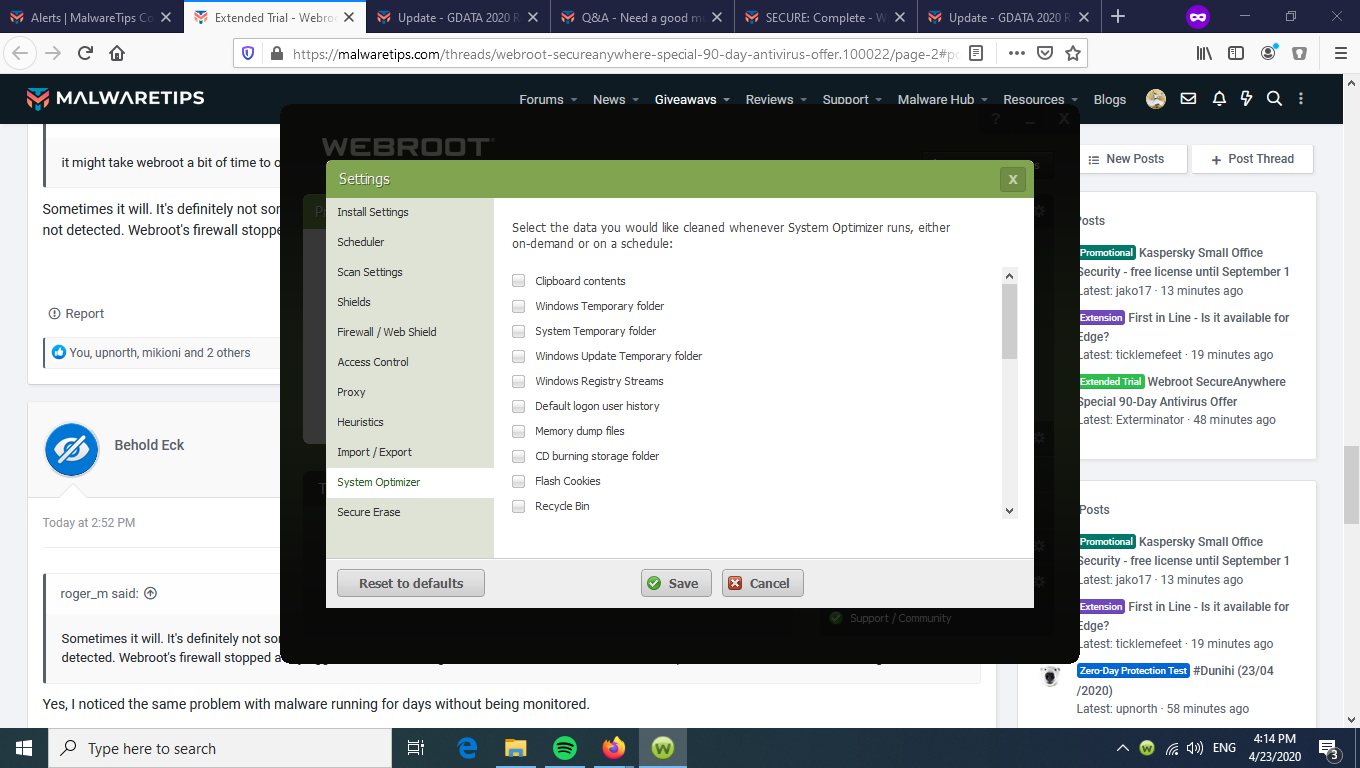Enable Clipboard contents cleaning

[x=519, y=281]
